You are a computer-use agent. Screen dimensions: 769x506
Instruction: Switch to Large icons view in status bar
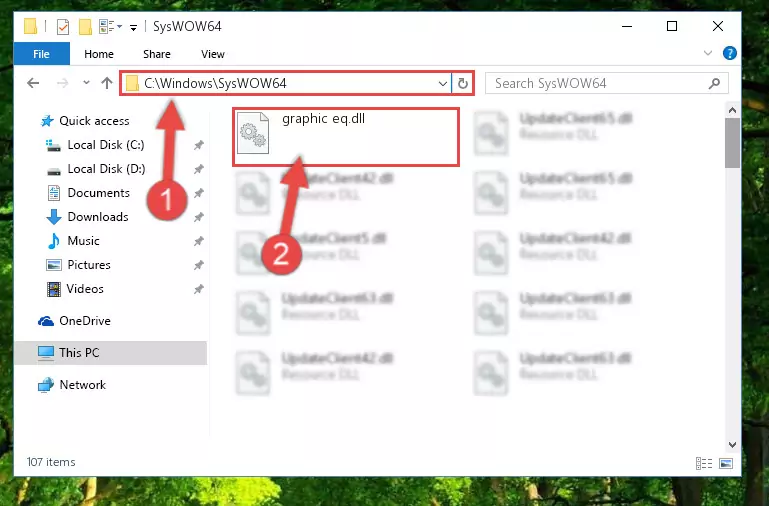[x=726, y=463]
